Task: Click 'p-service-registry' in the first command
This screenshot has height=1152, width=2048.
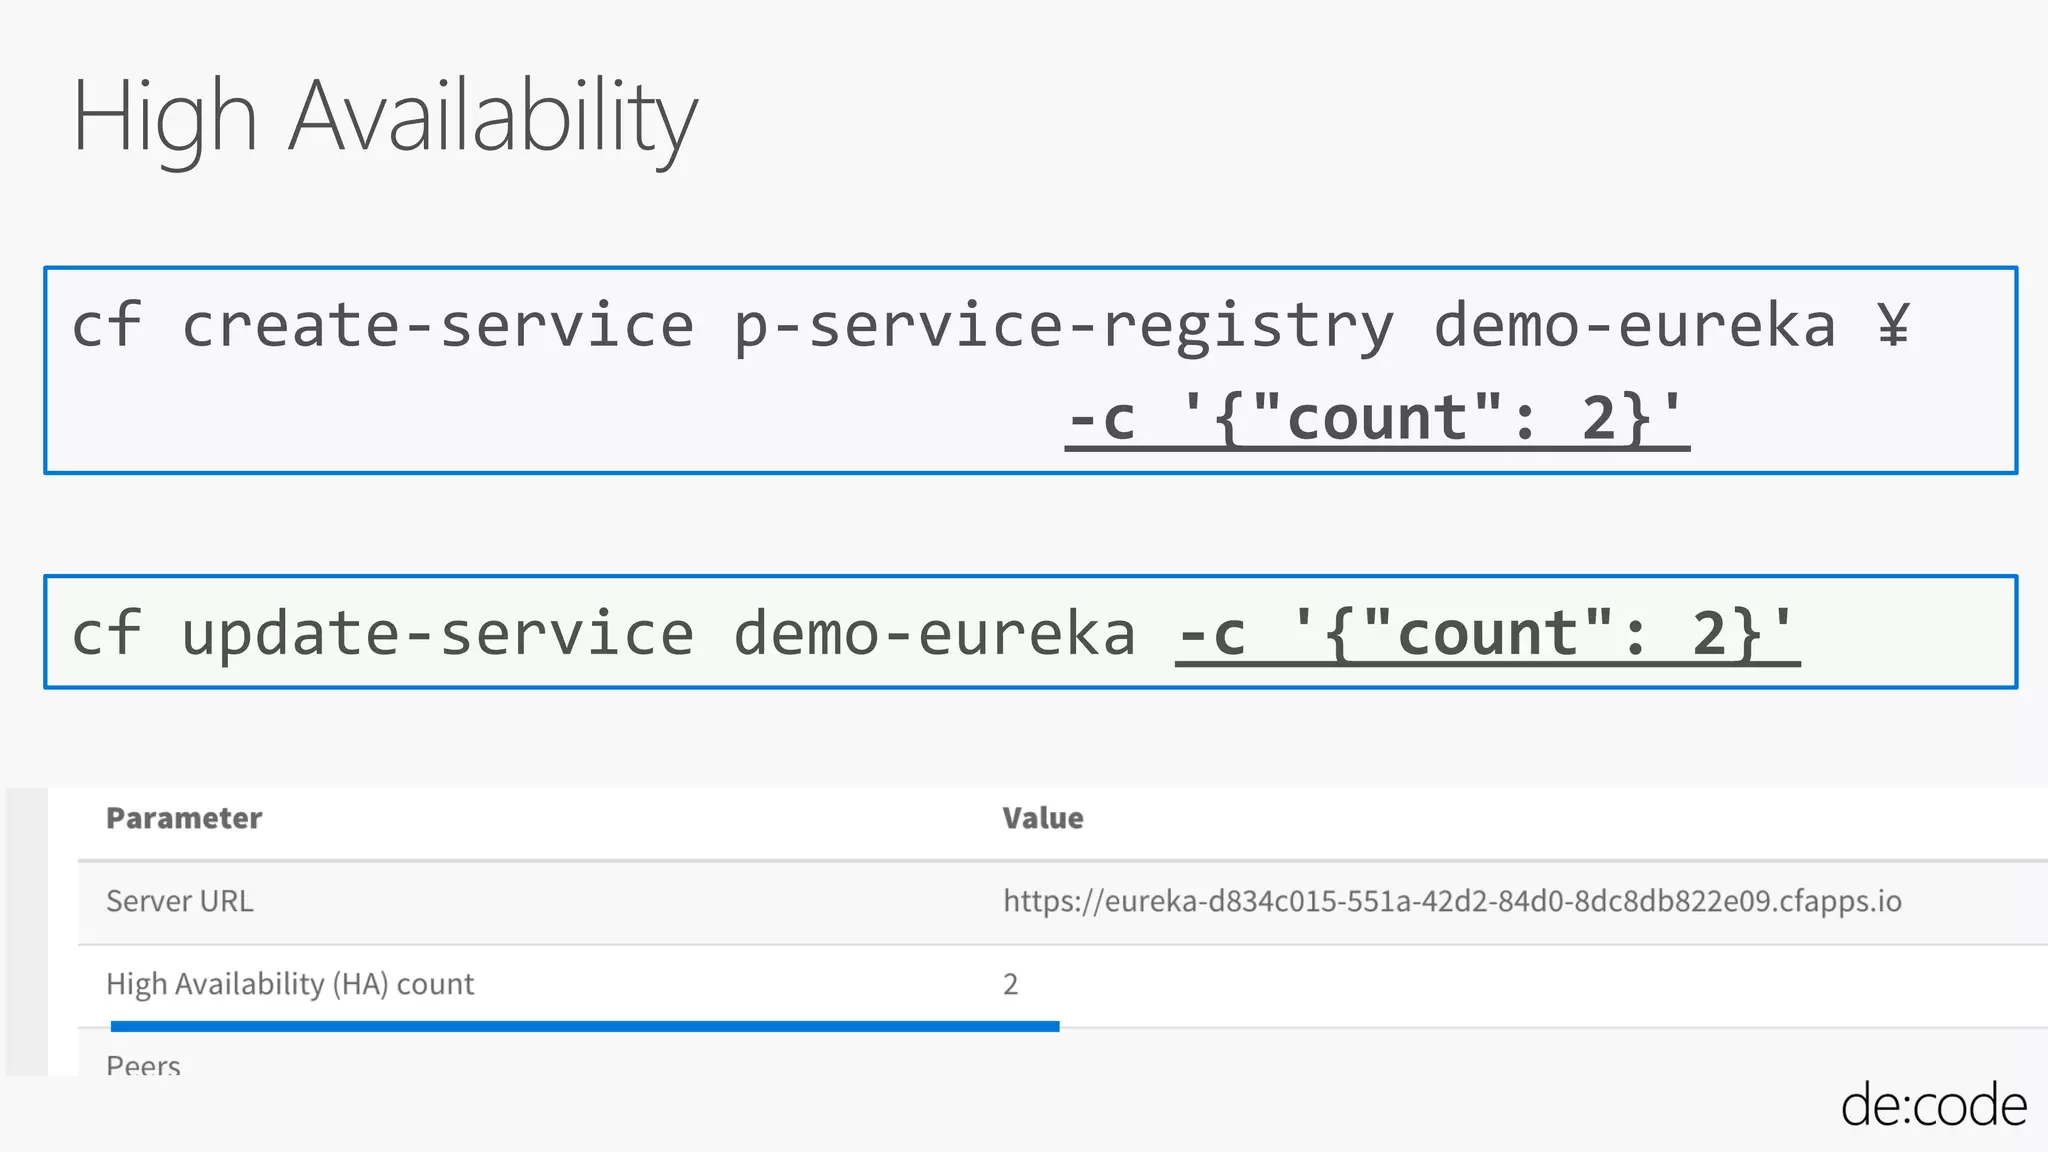Action: click(1063, 326)
